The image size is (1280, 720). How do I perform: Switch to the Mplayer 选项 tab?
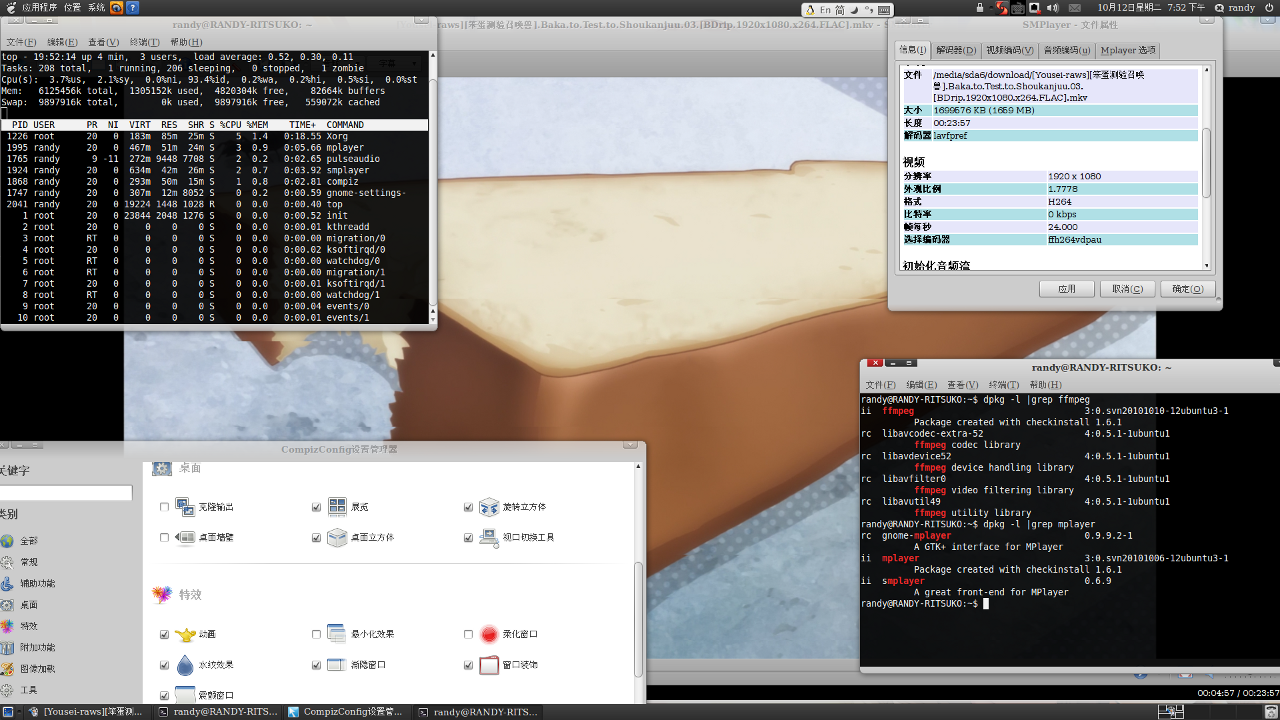[1128, 50]
